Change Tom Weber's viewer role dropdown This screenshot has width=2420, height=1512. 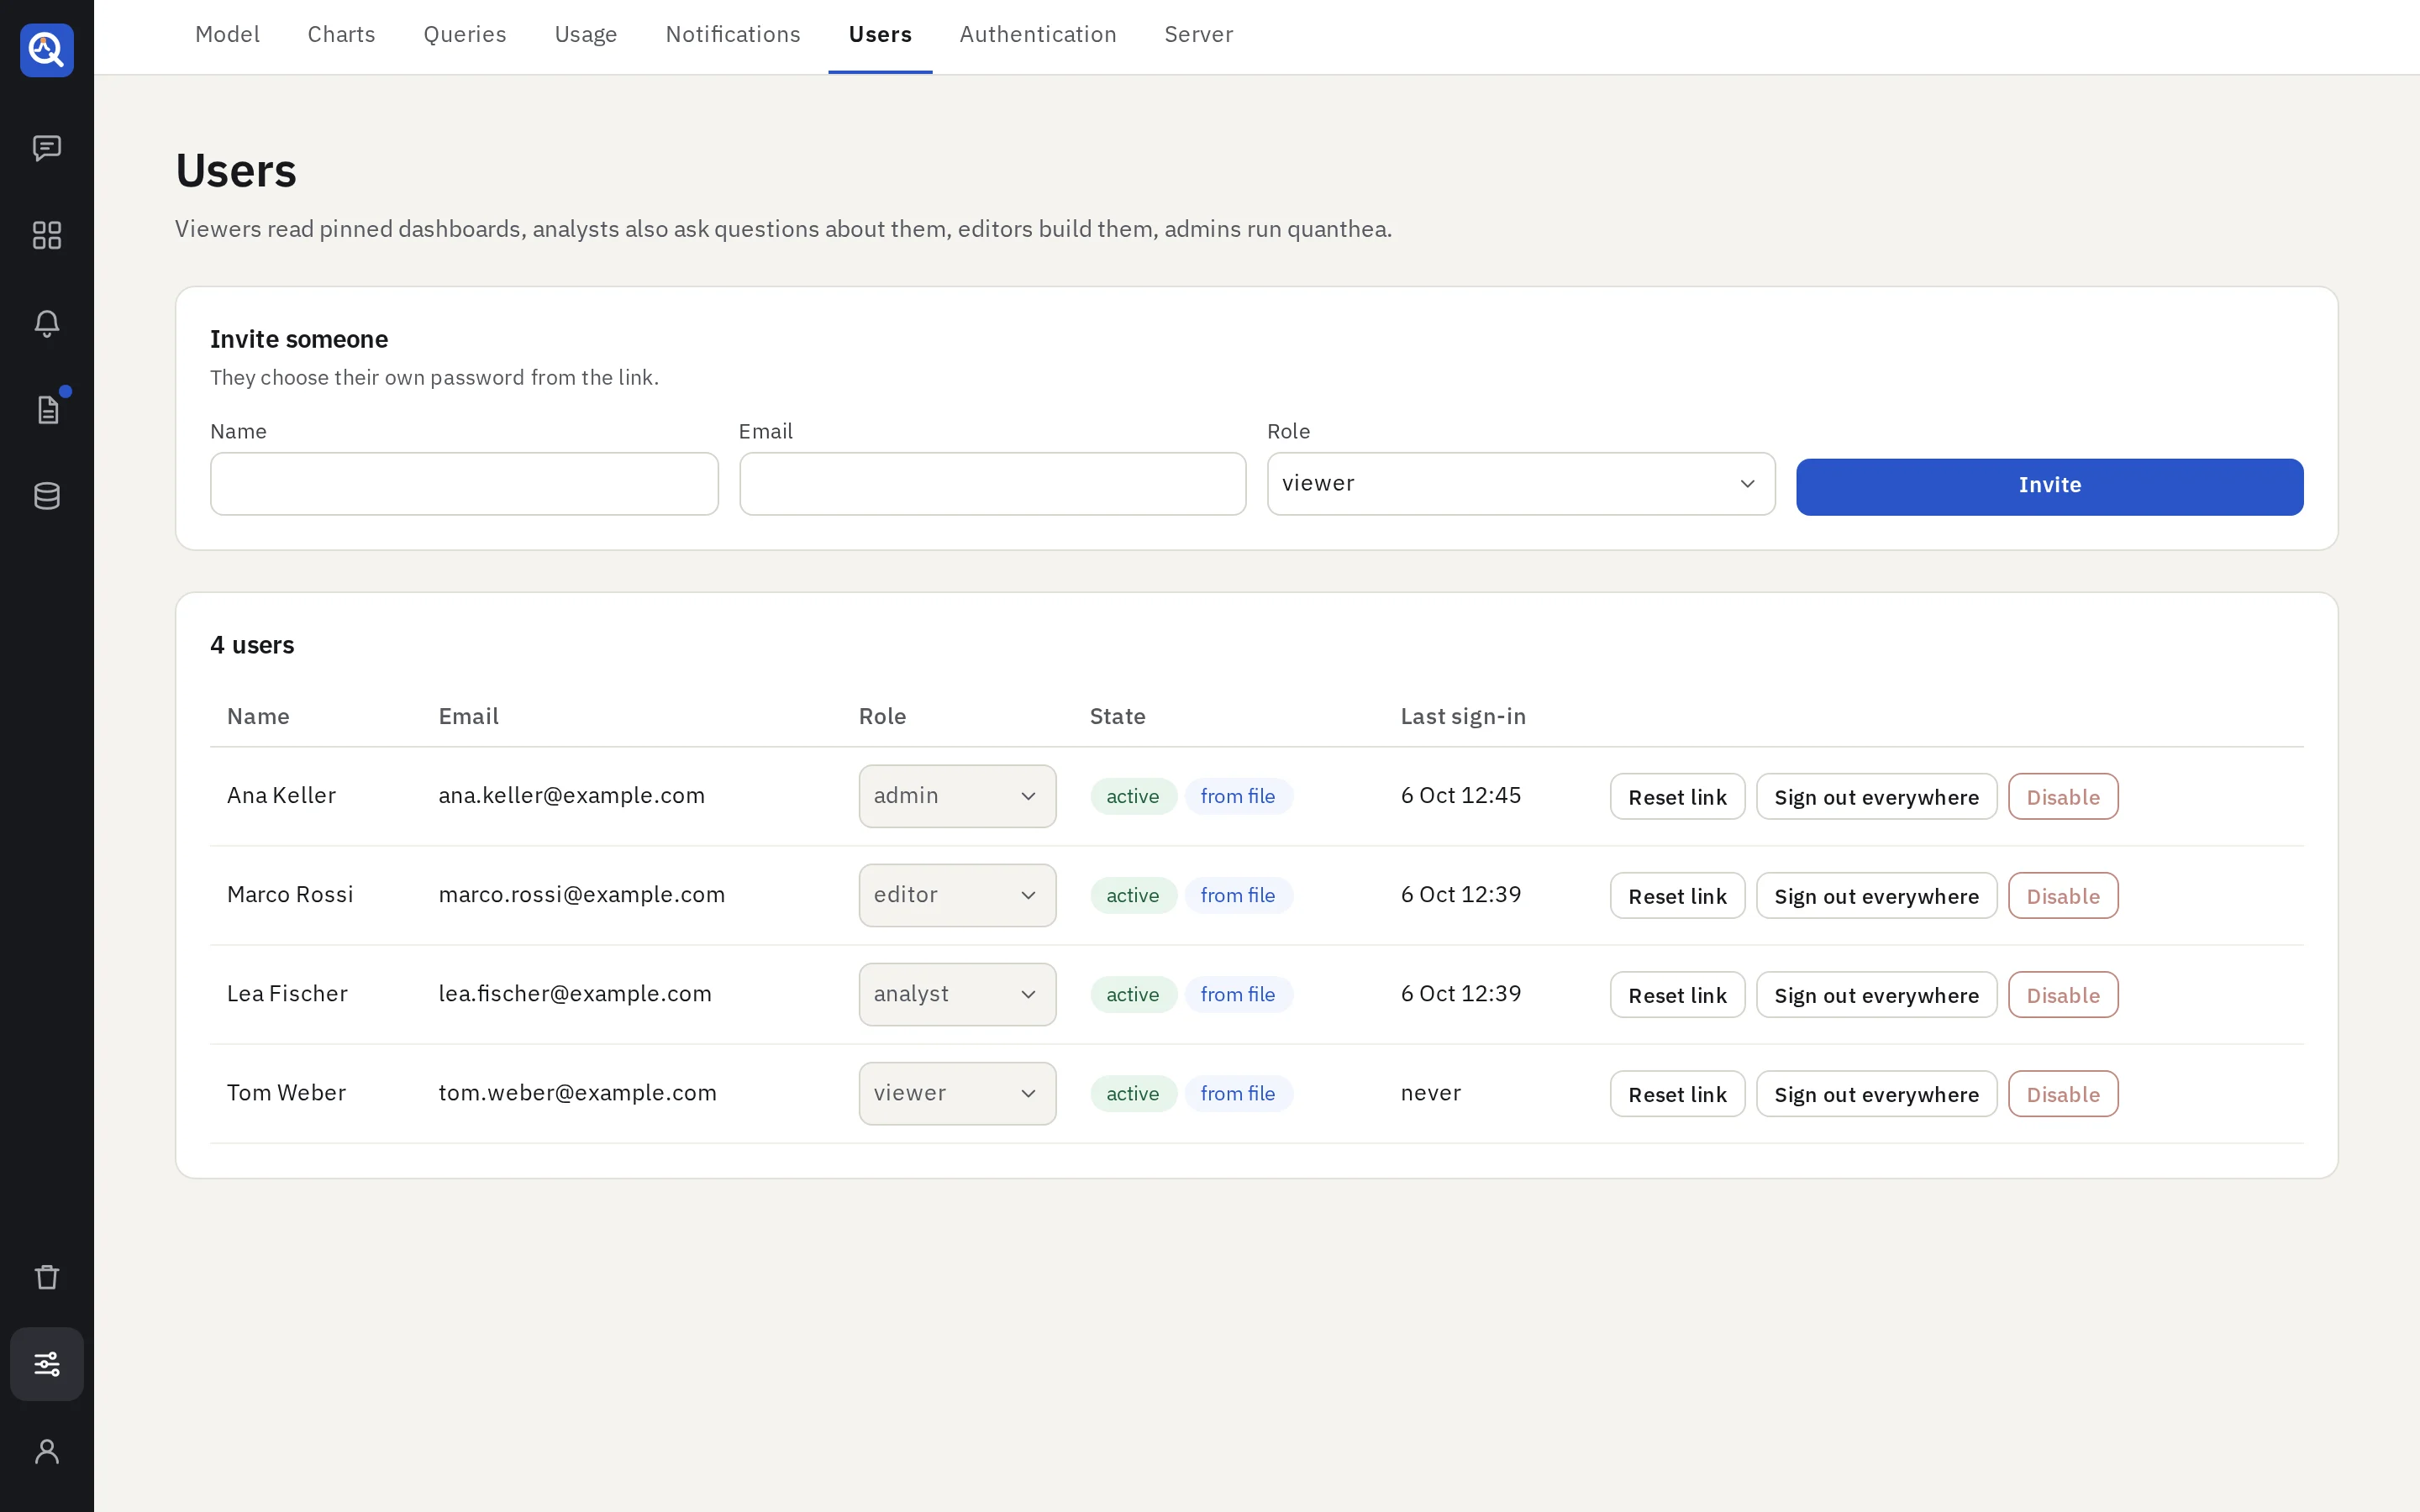[x=957, y=1093]
